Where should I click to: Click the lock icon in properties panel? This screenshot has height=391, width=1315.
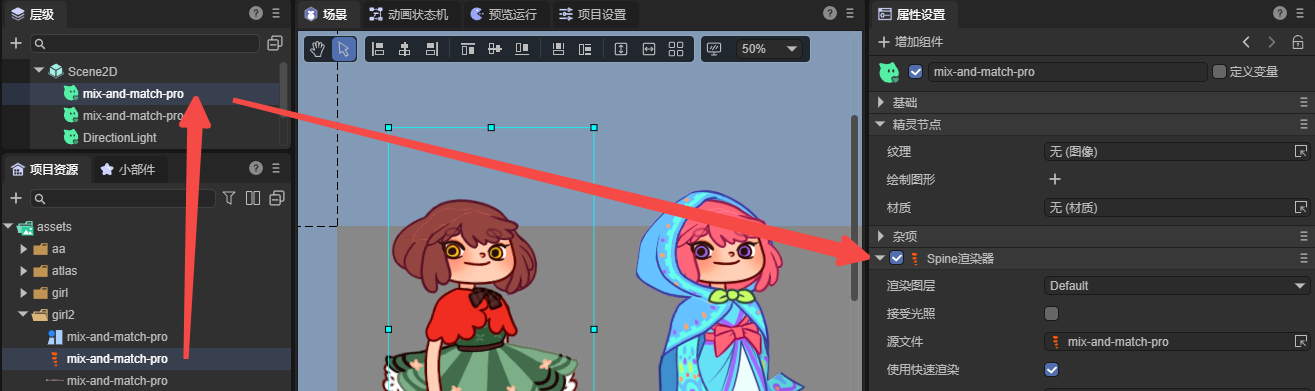click(x=1297, y=42)
